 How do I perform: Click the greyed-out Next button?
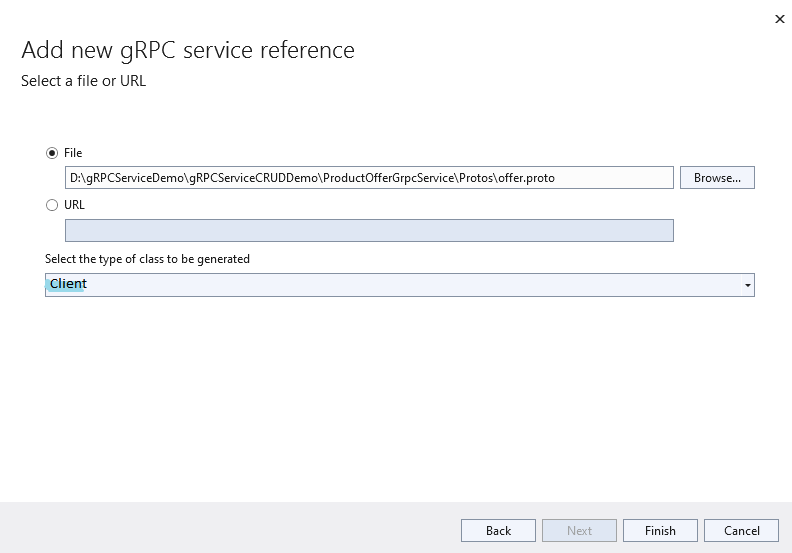tap(579, 531)
